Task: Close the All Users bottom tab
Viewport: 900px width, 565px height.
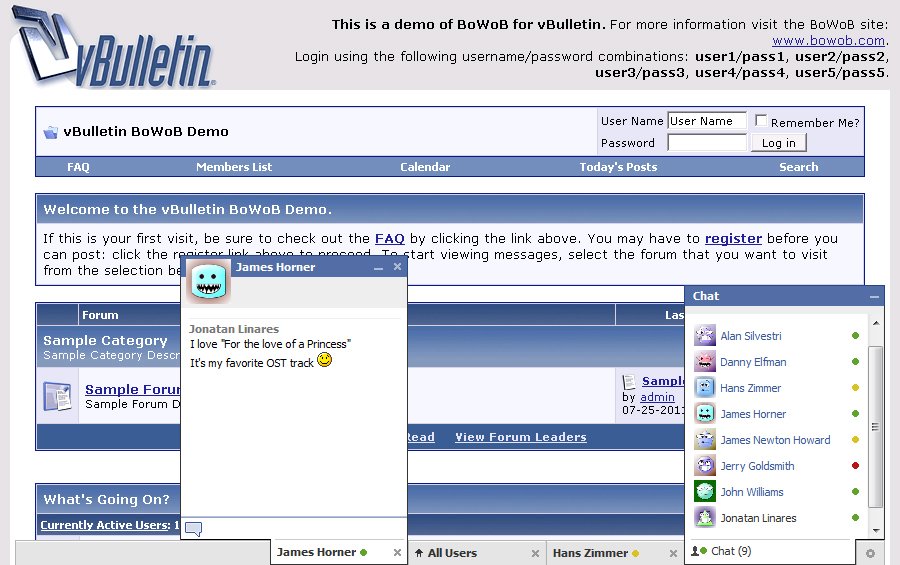Action: [535, 554]
